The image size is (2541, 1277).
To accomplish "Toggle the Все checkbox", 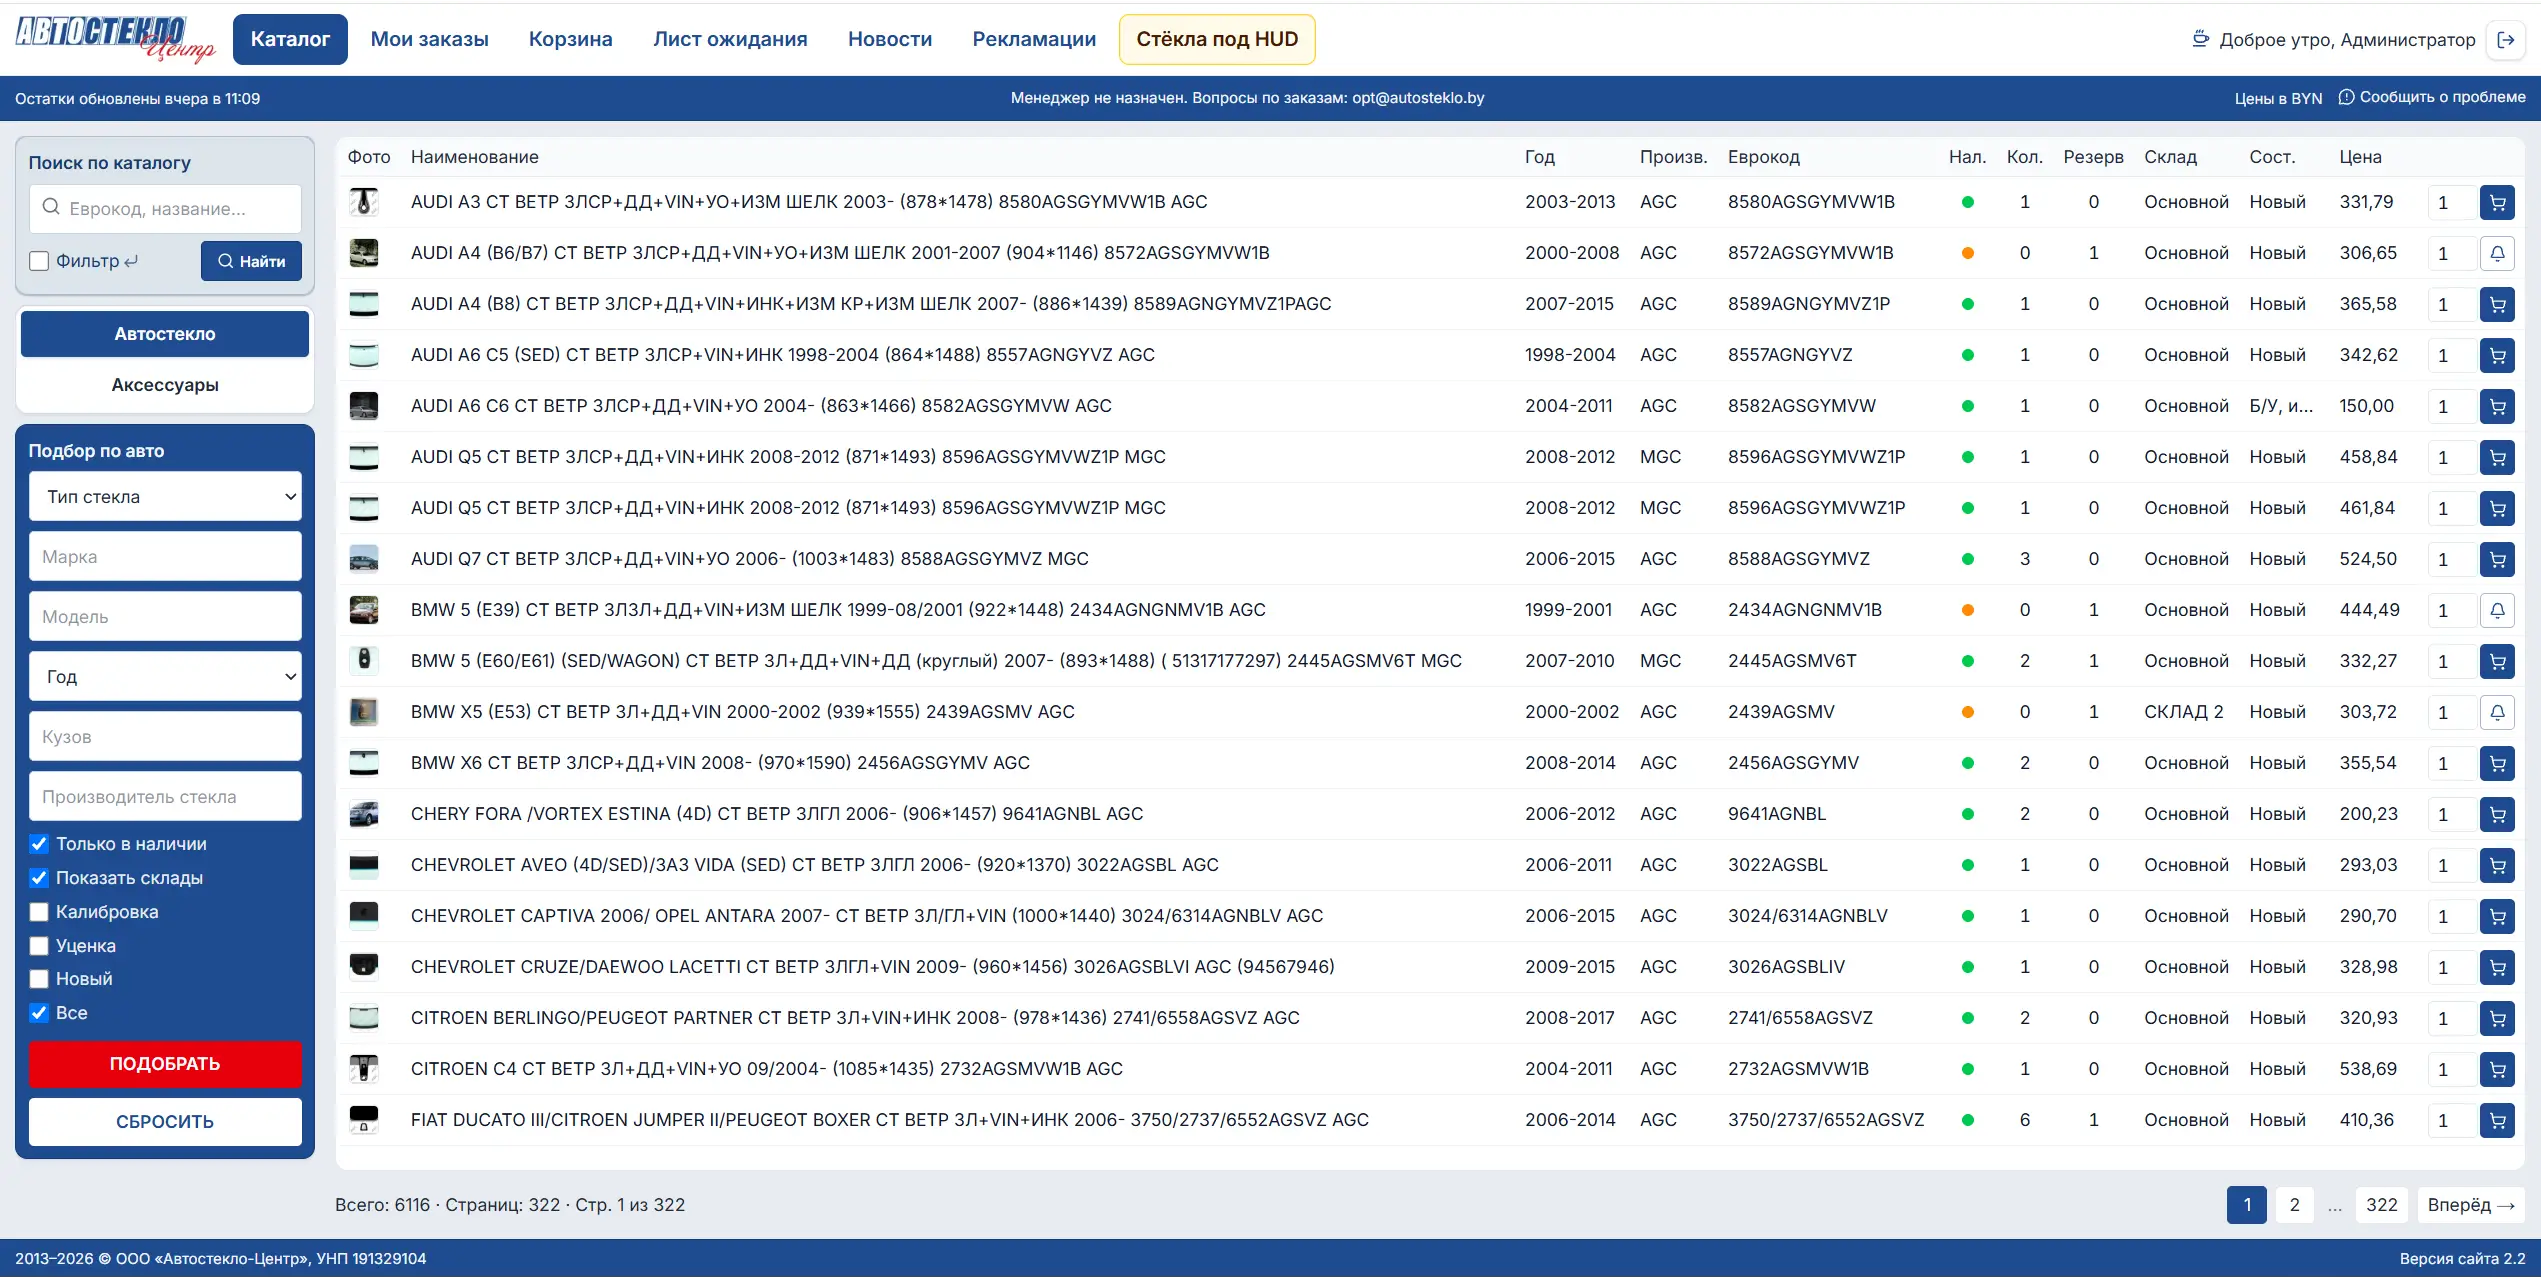I will click(x=39, y=1013).
